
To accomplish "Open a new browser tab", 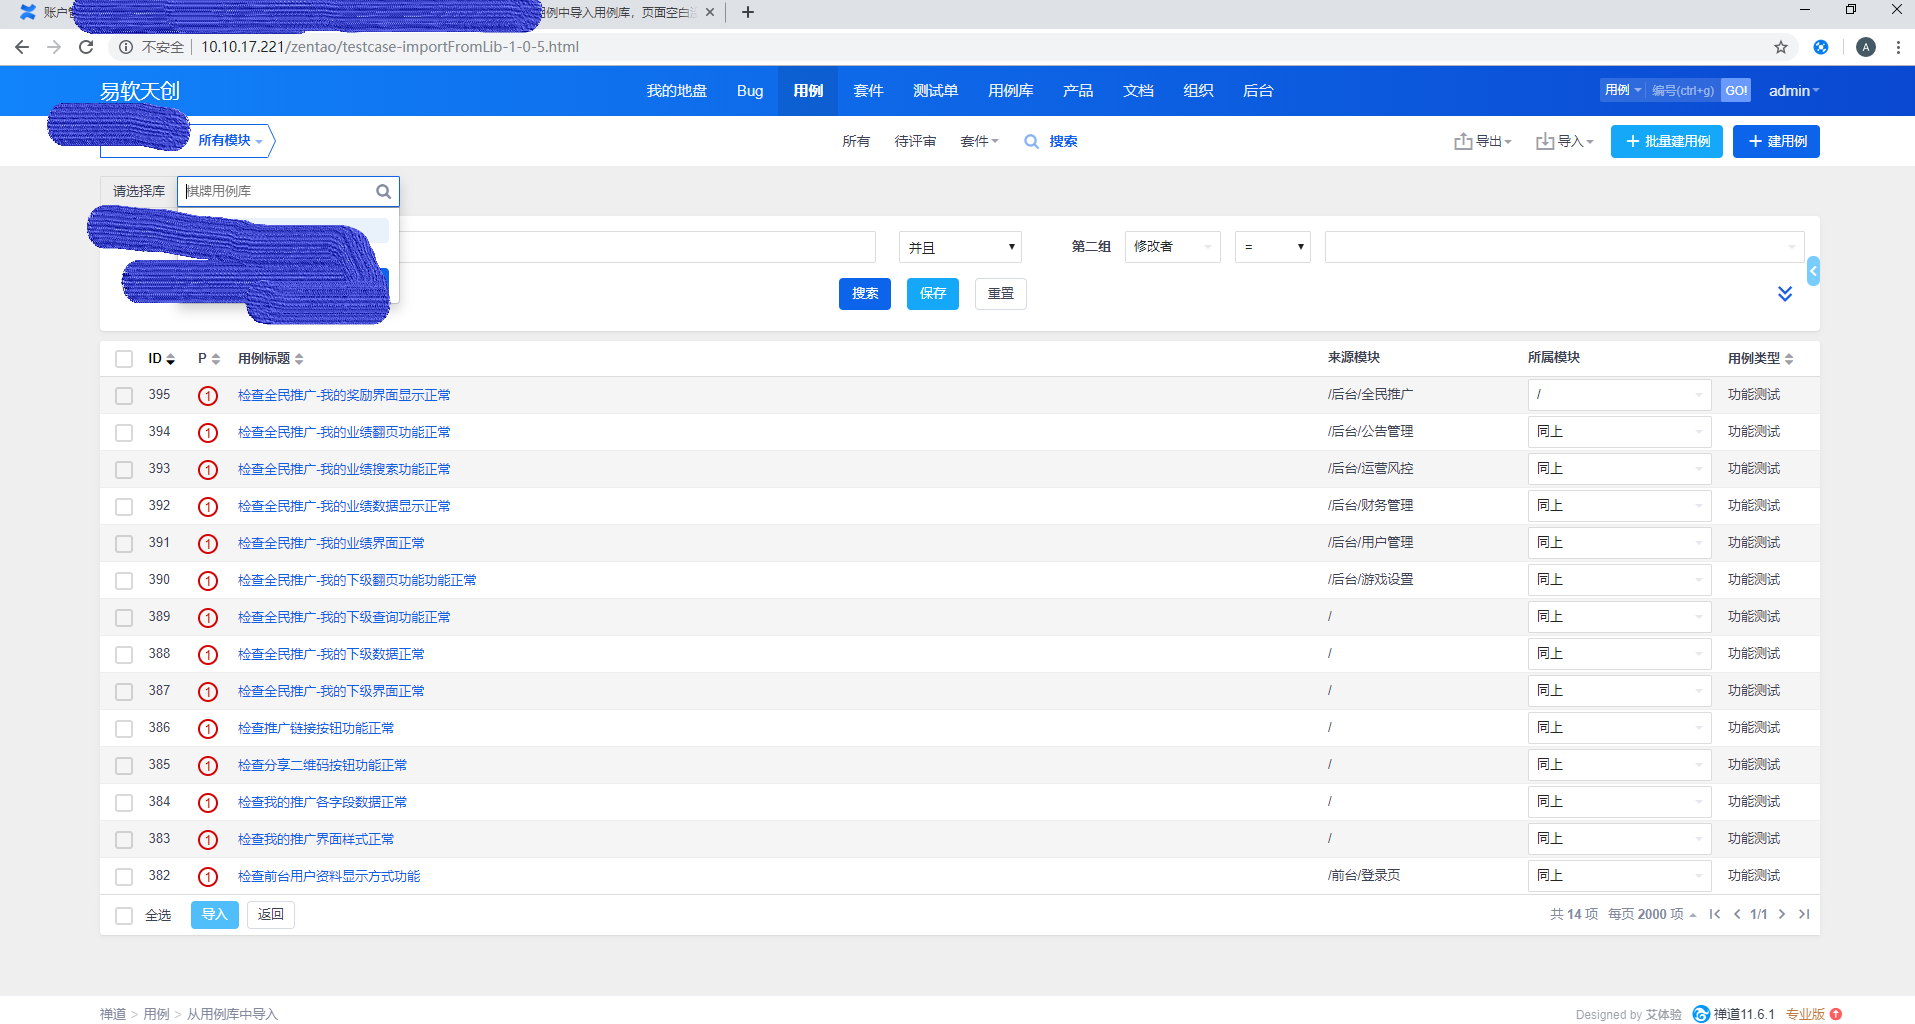I will point(748,12).
